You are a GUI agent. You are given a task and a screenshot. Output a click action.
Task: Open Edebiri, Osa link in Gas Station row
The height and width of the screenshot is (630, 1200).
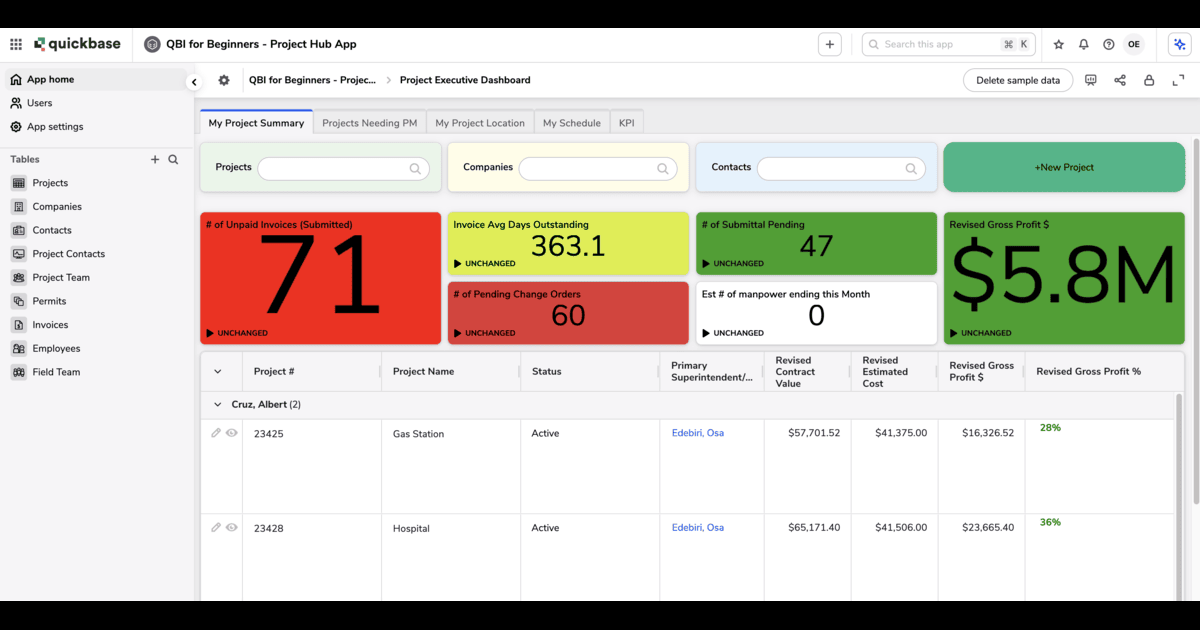[698, 433]
